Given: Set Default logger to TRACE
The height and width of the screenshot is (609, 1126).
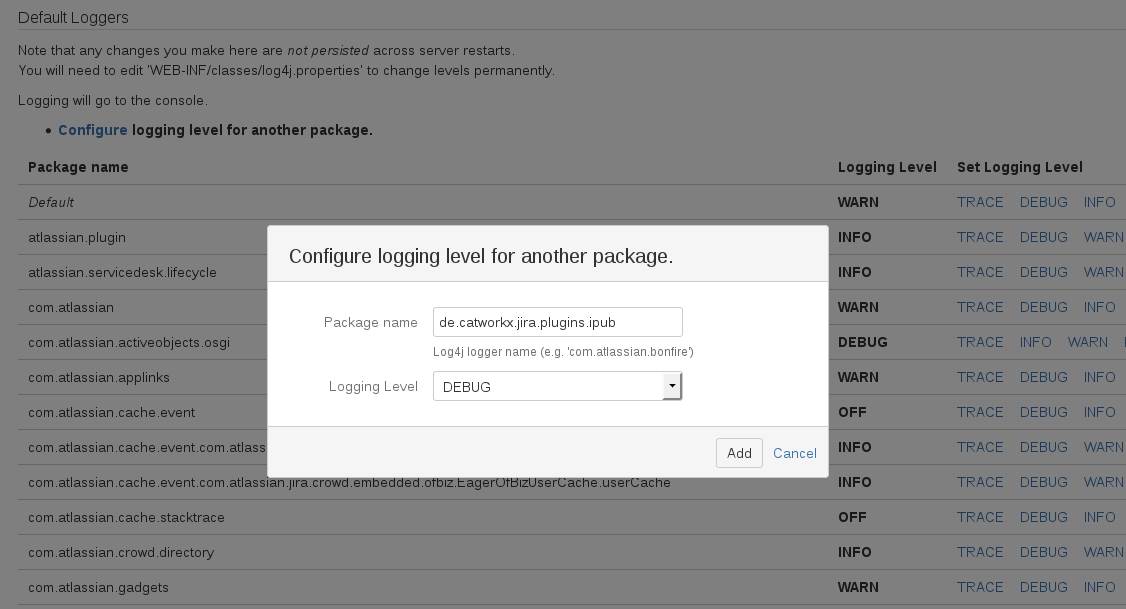Looking at the screenshot, I should click(x=980, y=202).
